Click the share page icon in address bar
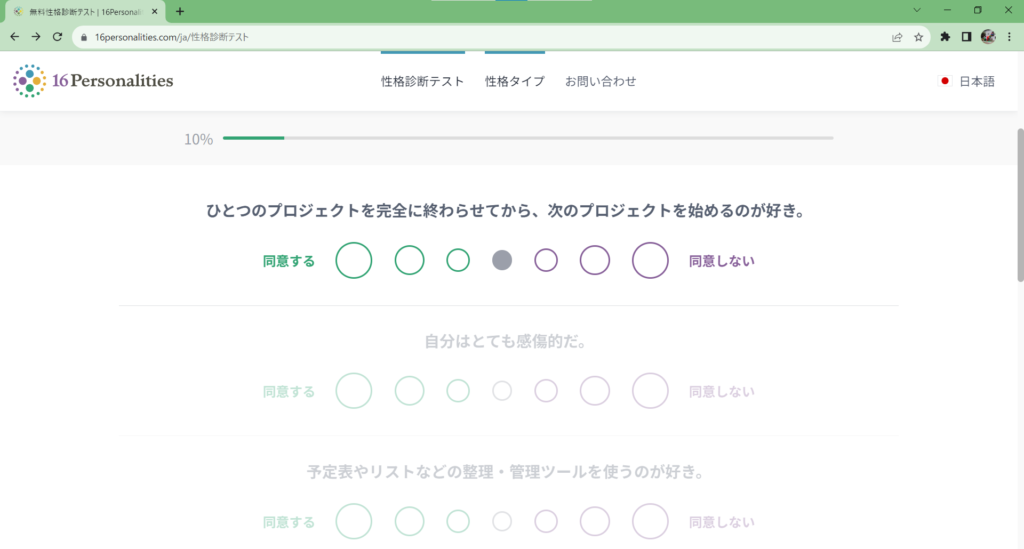 897,37
